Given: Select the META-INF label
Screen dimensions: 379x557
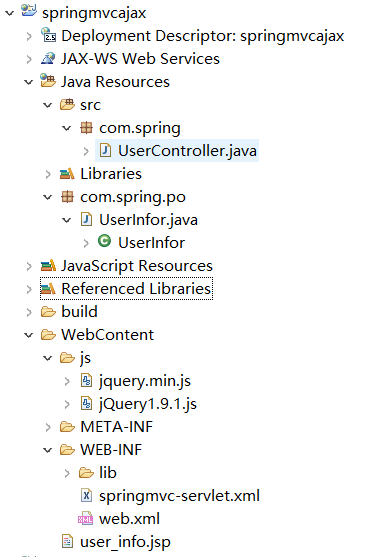Looking at the screenshot, I should 117,427.
